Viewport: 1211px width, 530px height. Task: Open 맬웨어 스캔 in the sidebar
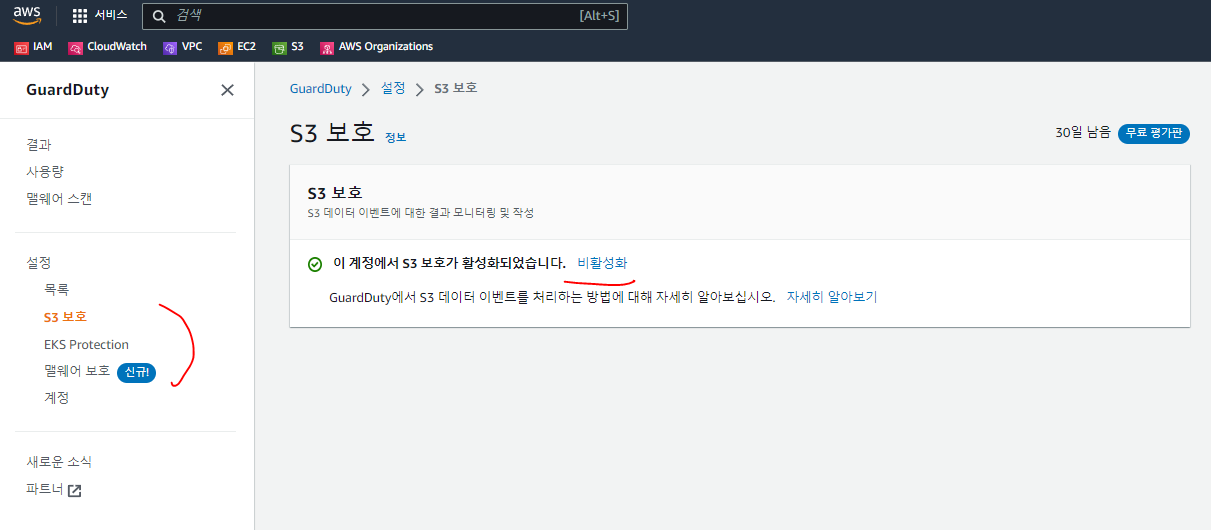(x=59, y=199)
